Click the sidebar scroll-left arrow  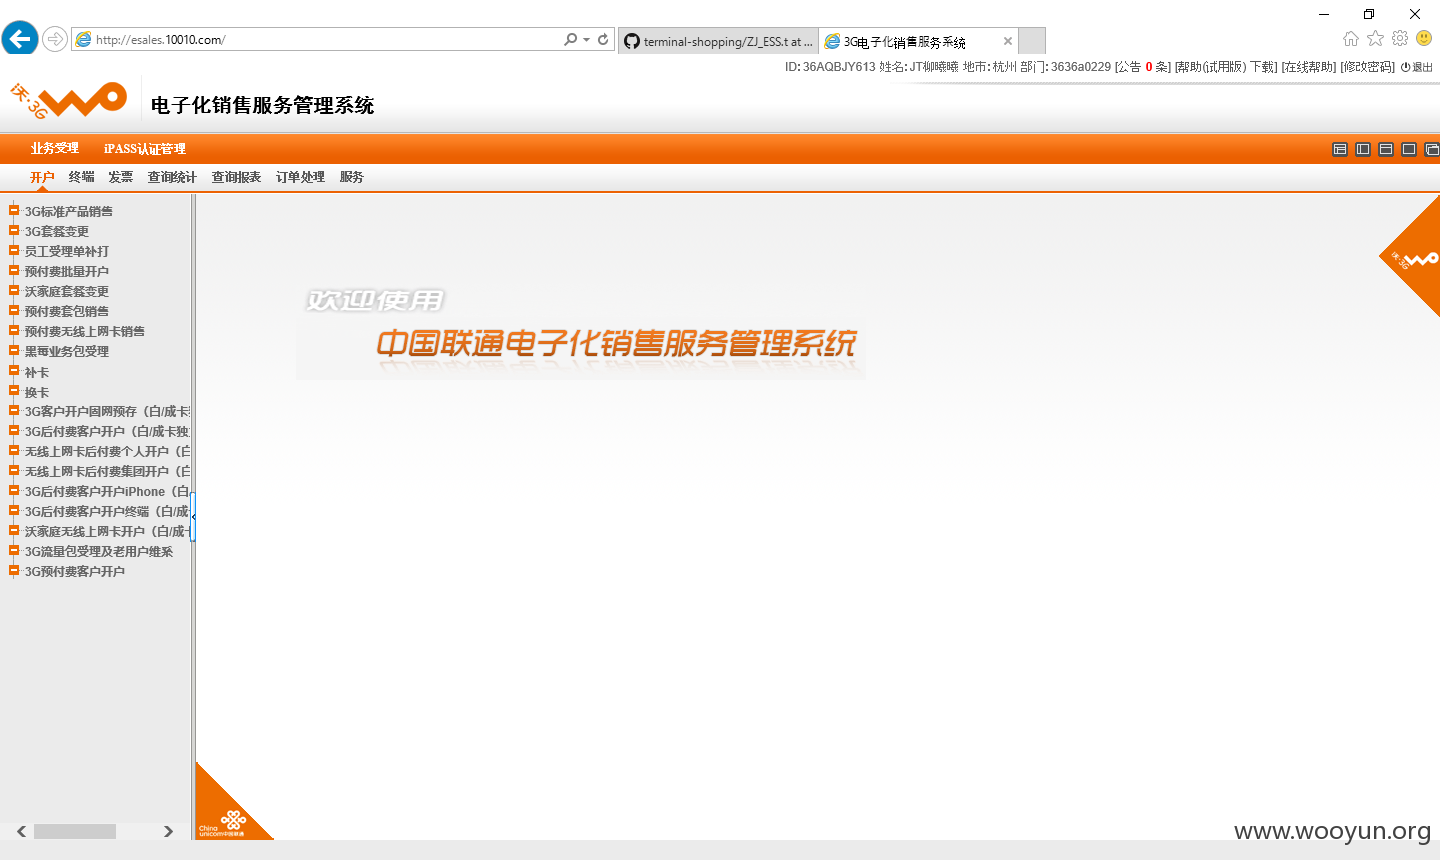pos(21,831)
